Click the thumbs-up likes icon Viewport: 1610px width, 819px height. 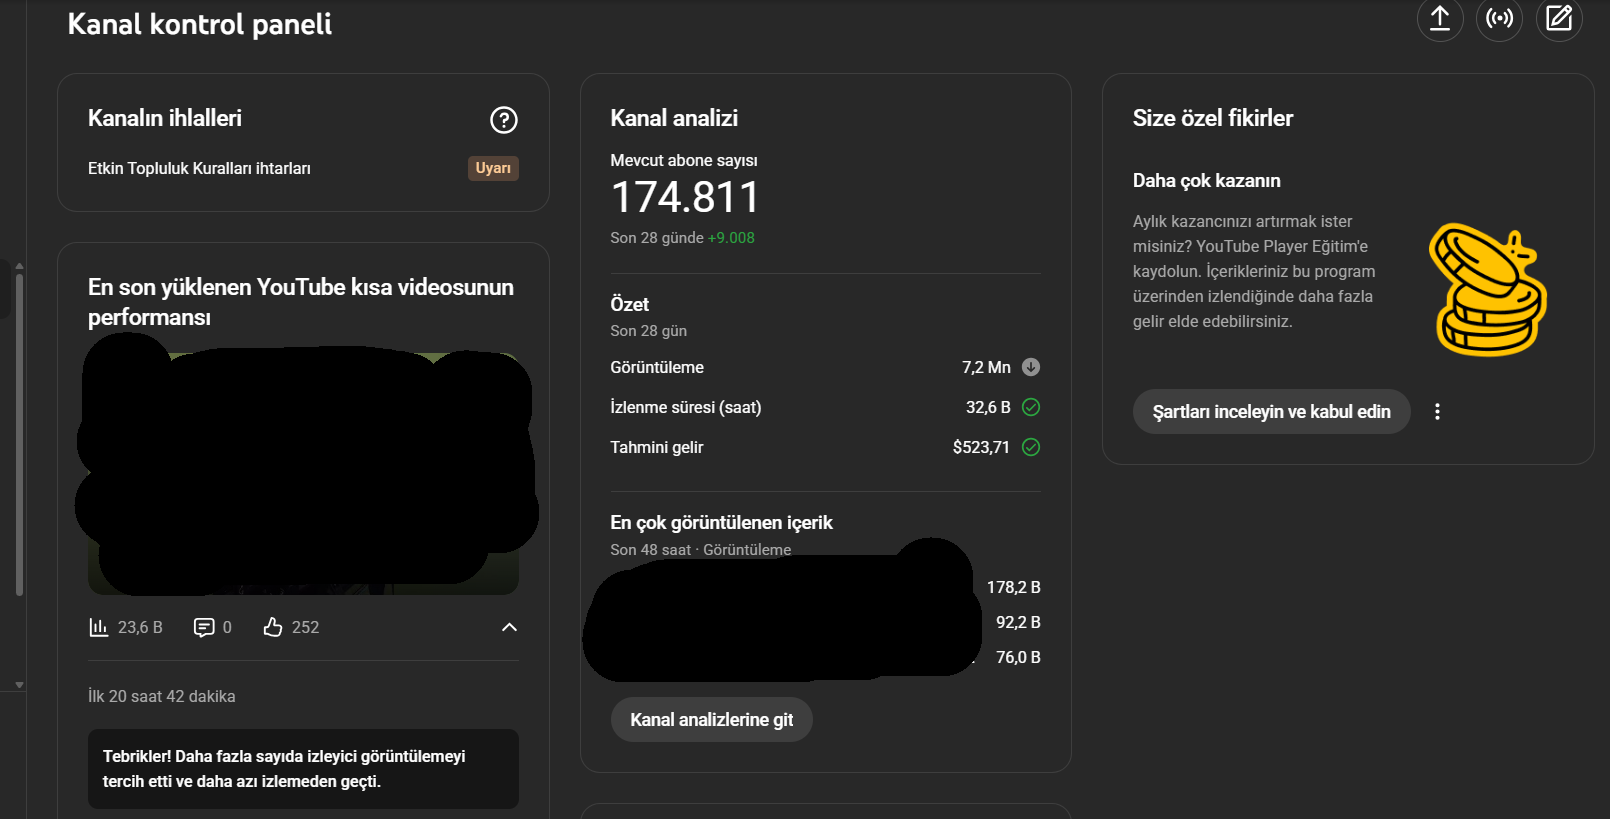click(273, 627)
